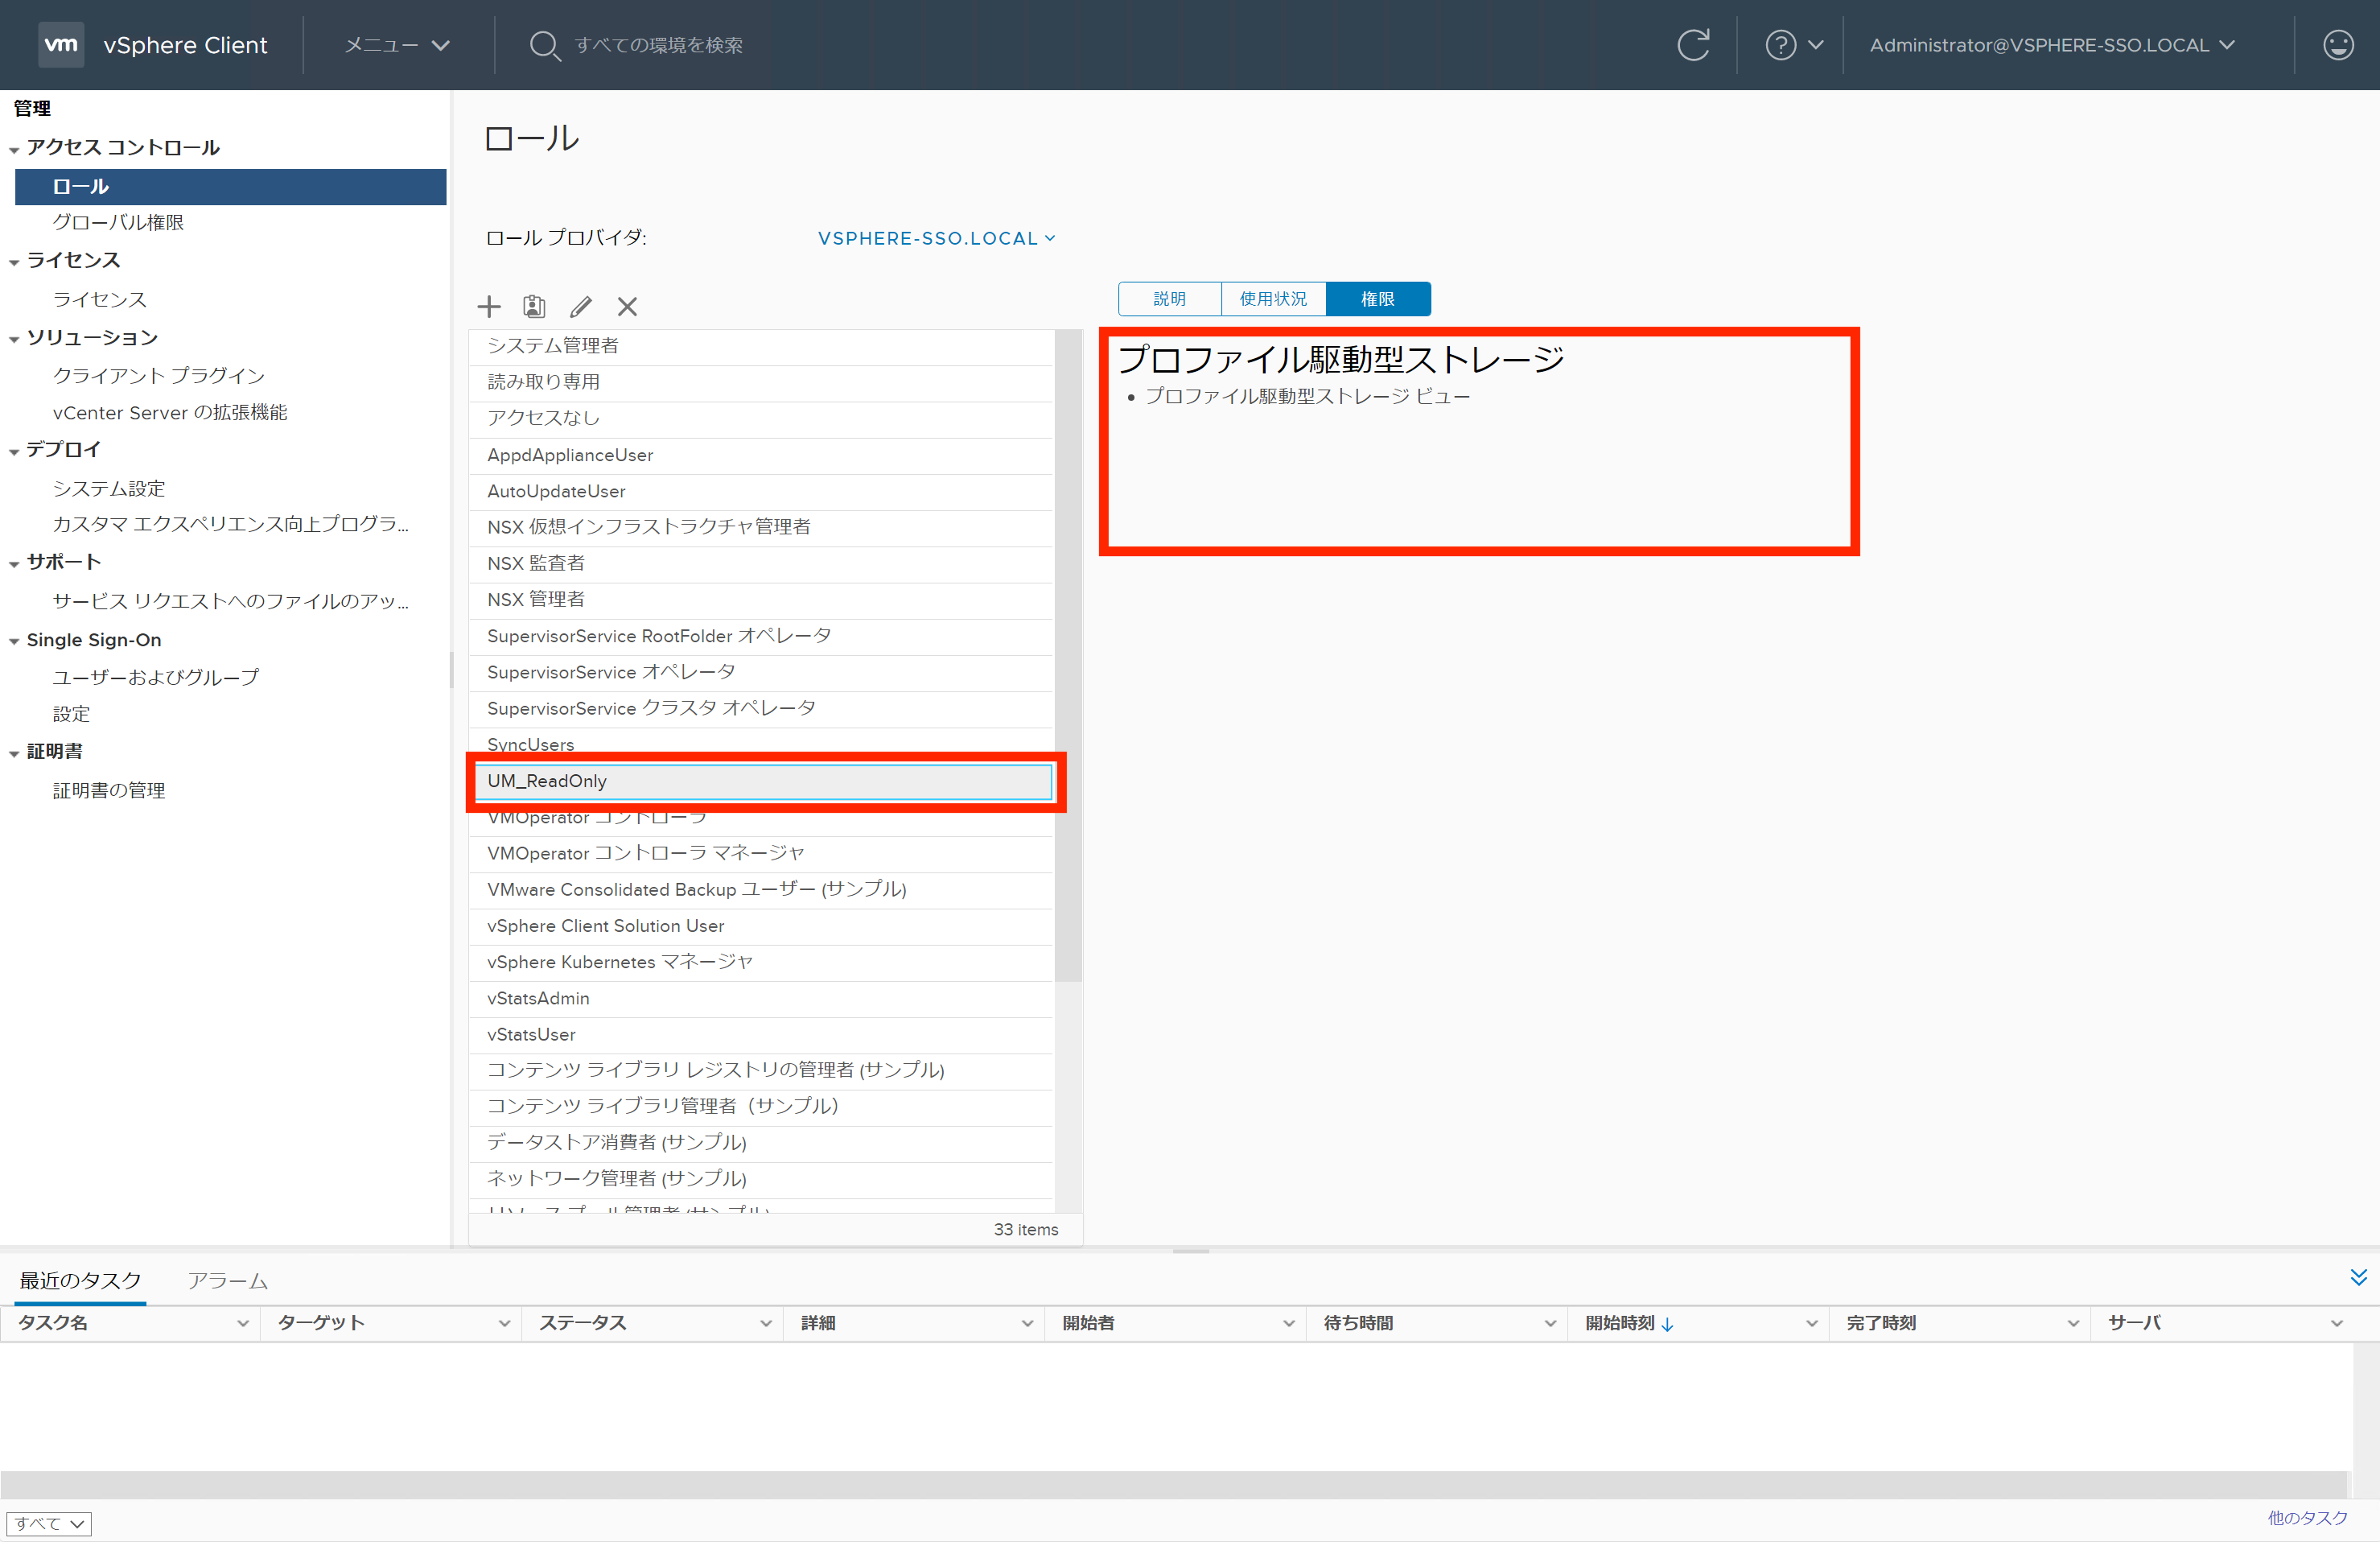The height and width of the screenshot is (1542, 2380).
Task: Select the 最近のタスク tab
Action: point(81,1281)
